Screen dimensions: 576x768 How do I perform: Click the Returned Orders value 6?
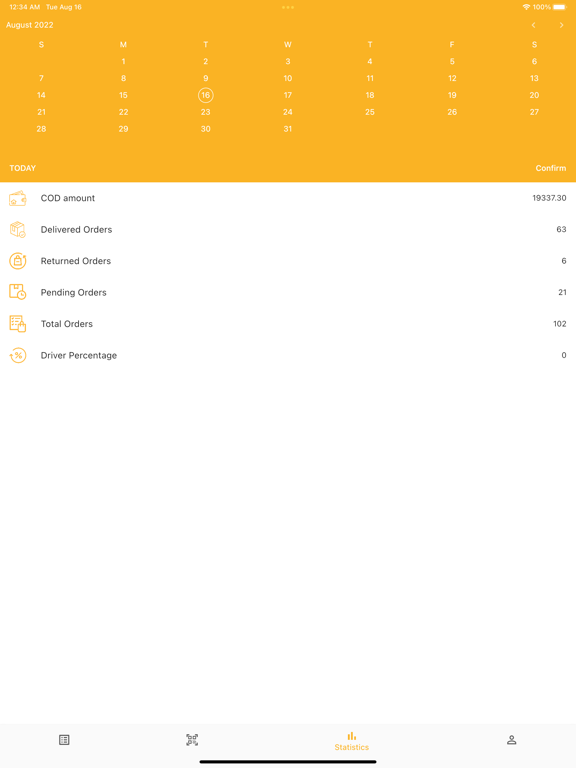click(x=564, y=261)
